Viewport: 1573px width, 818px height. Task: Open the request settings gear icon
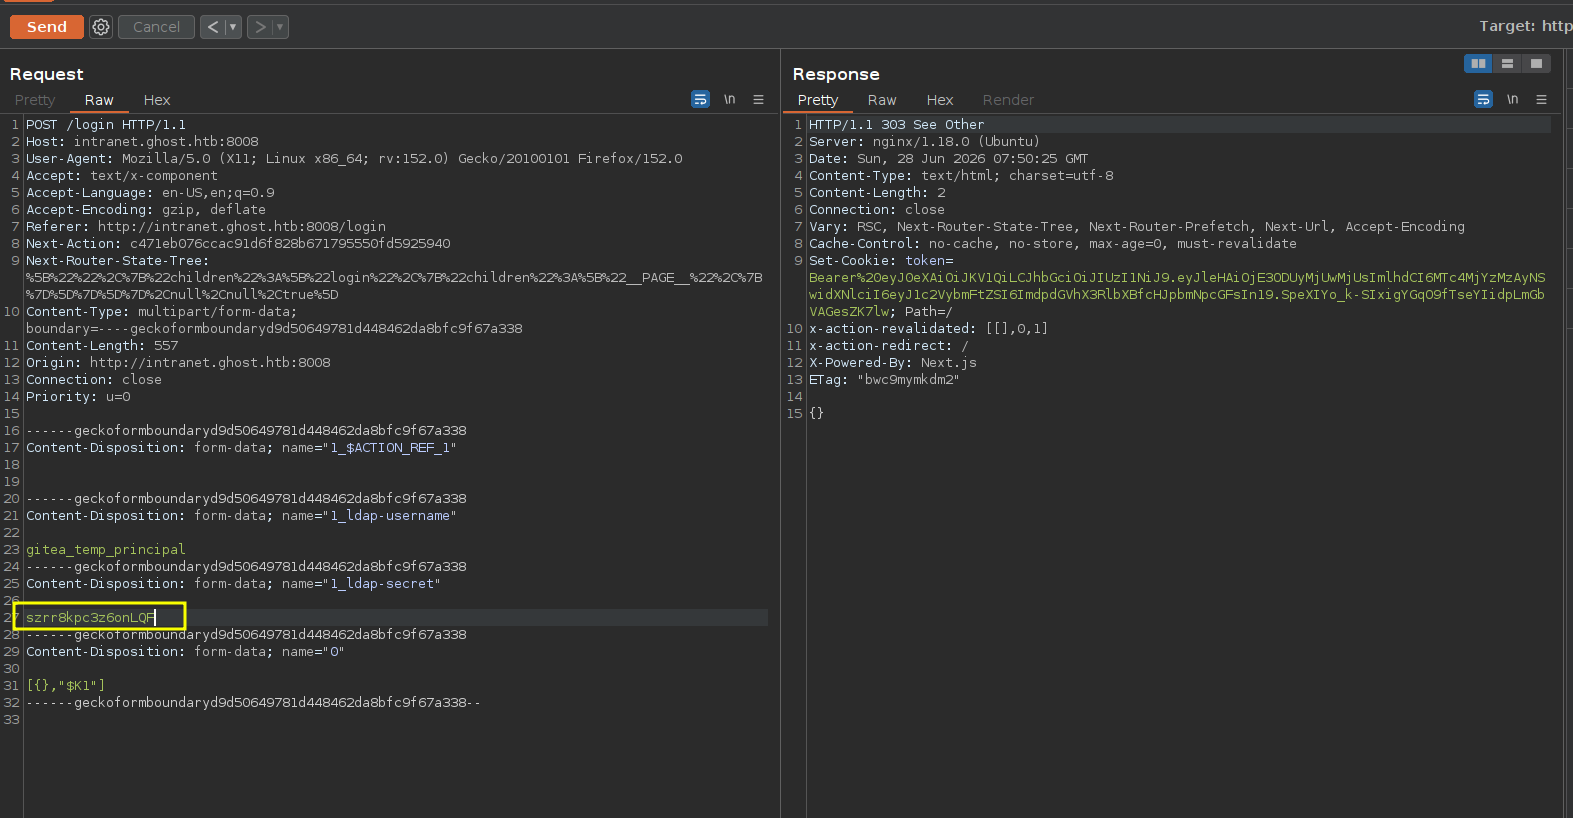[101, 27]
